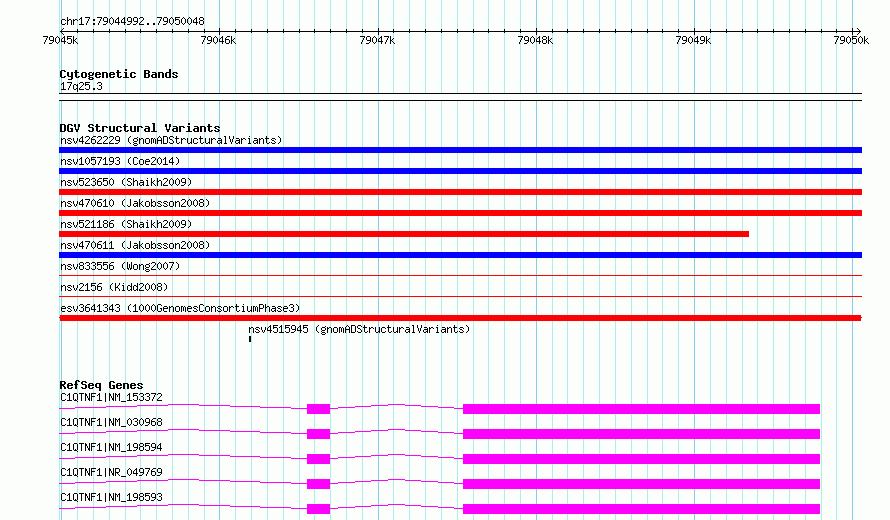
Task: Open the DGV Structural Variants track title
Action: 140,128
